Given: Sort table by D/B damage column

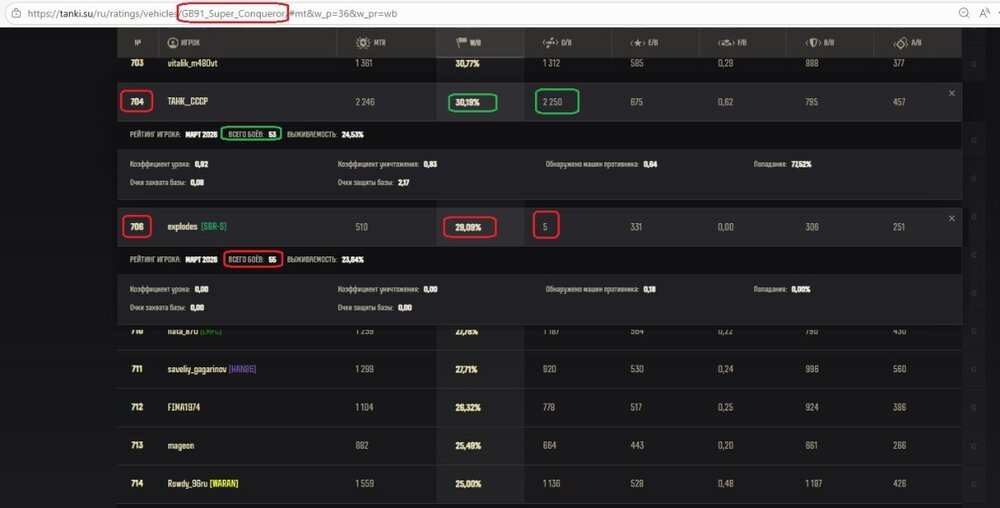Looking at the screenshot, I should pos(557,43).
